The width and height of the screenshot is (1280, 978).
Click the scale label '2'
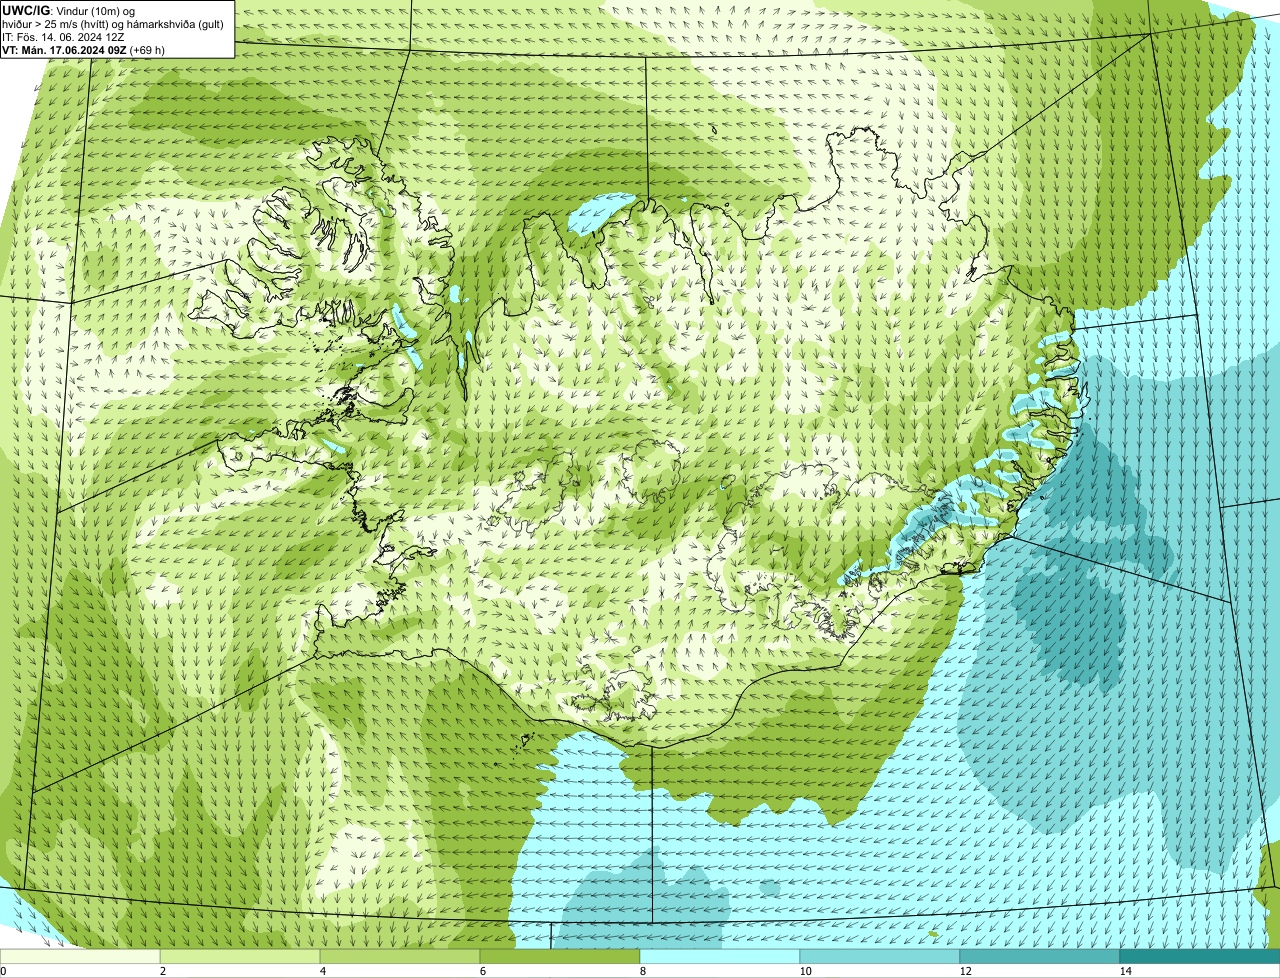click(x=162, y=971)
